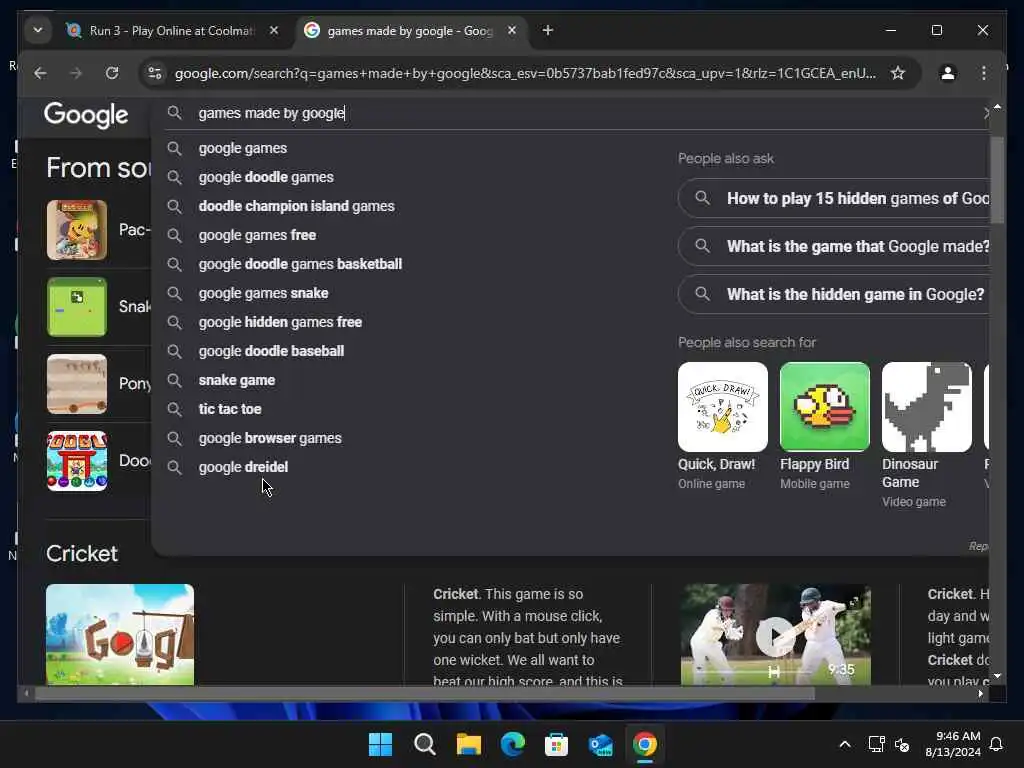Choose 'tic tac toe' suggestion
The height and width of the screenshot is (768, 1024).
(230, 409)
